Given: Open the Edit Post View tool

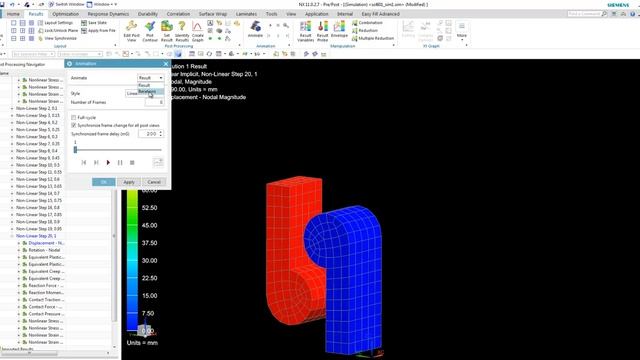Looking at the screenshot, I should click(131, 31).
